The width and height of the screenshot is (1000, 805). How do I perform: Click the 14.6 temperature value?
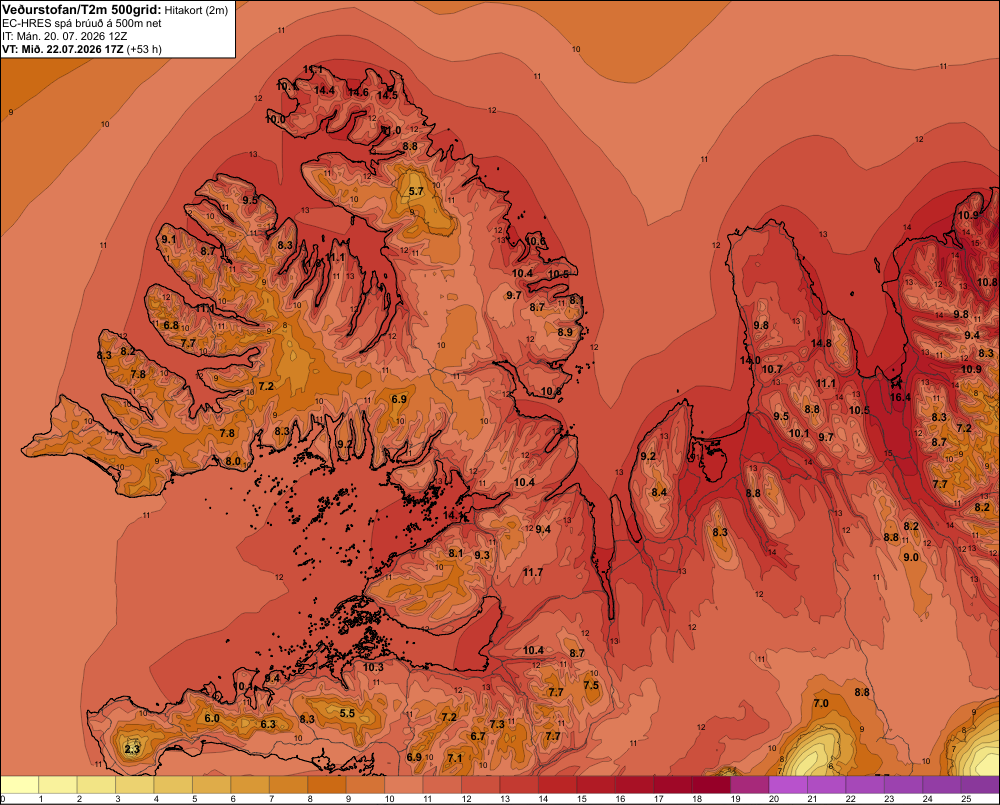pyautogui.click(x=358, y=92)
